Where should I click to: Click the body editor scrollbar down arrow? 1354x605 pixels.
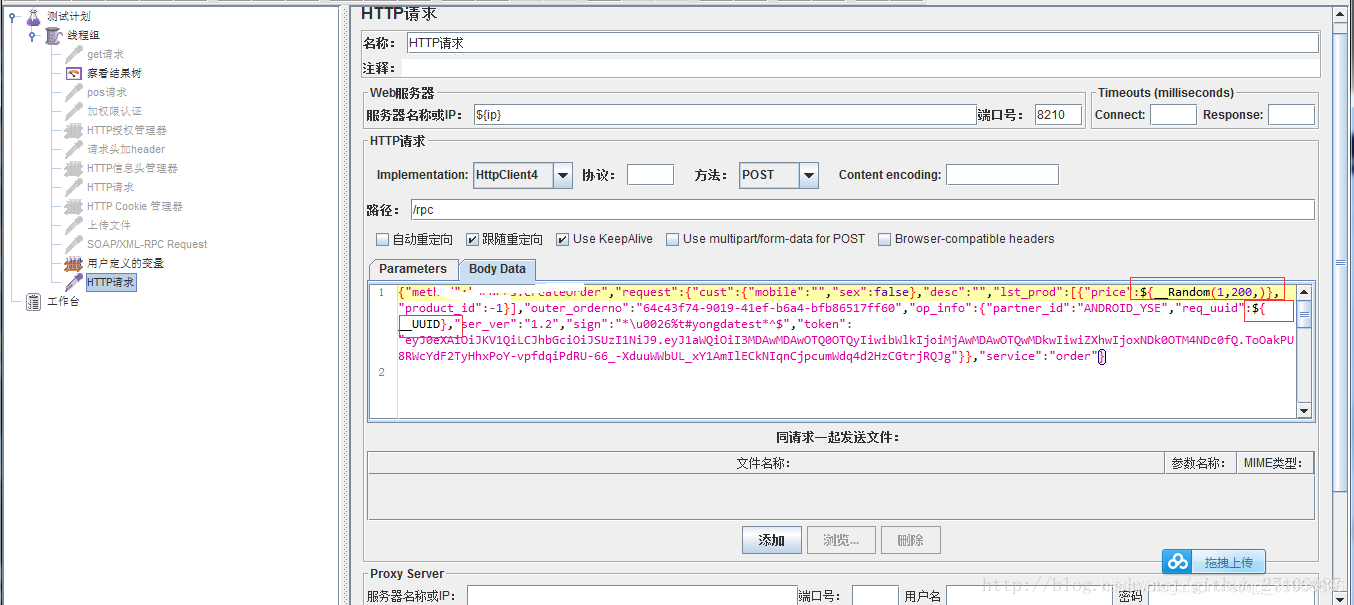[1304, 410]
